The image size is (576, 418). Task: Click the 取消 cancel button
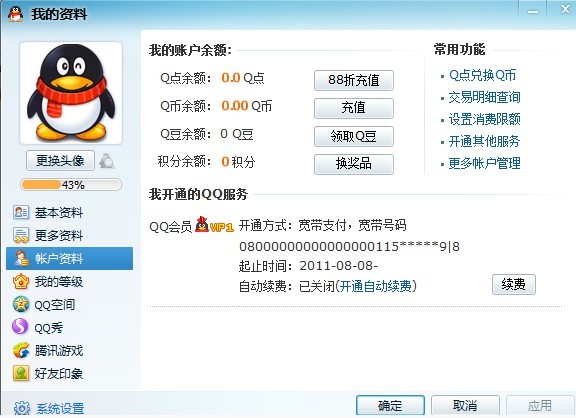click(x=465, y=406)
